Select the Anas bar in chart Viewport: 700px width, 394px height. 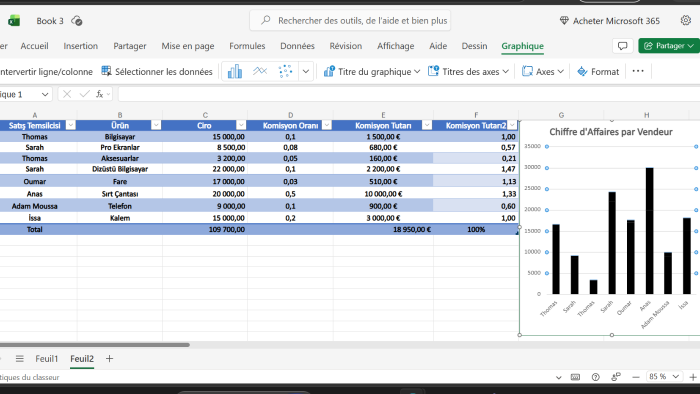point(649,231)
